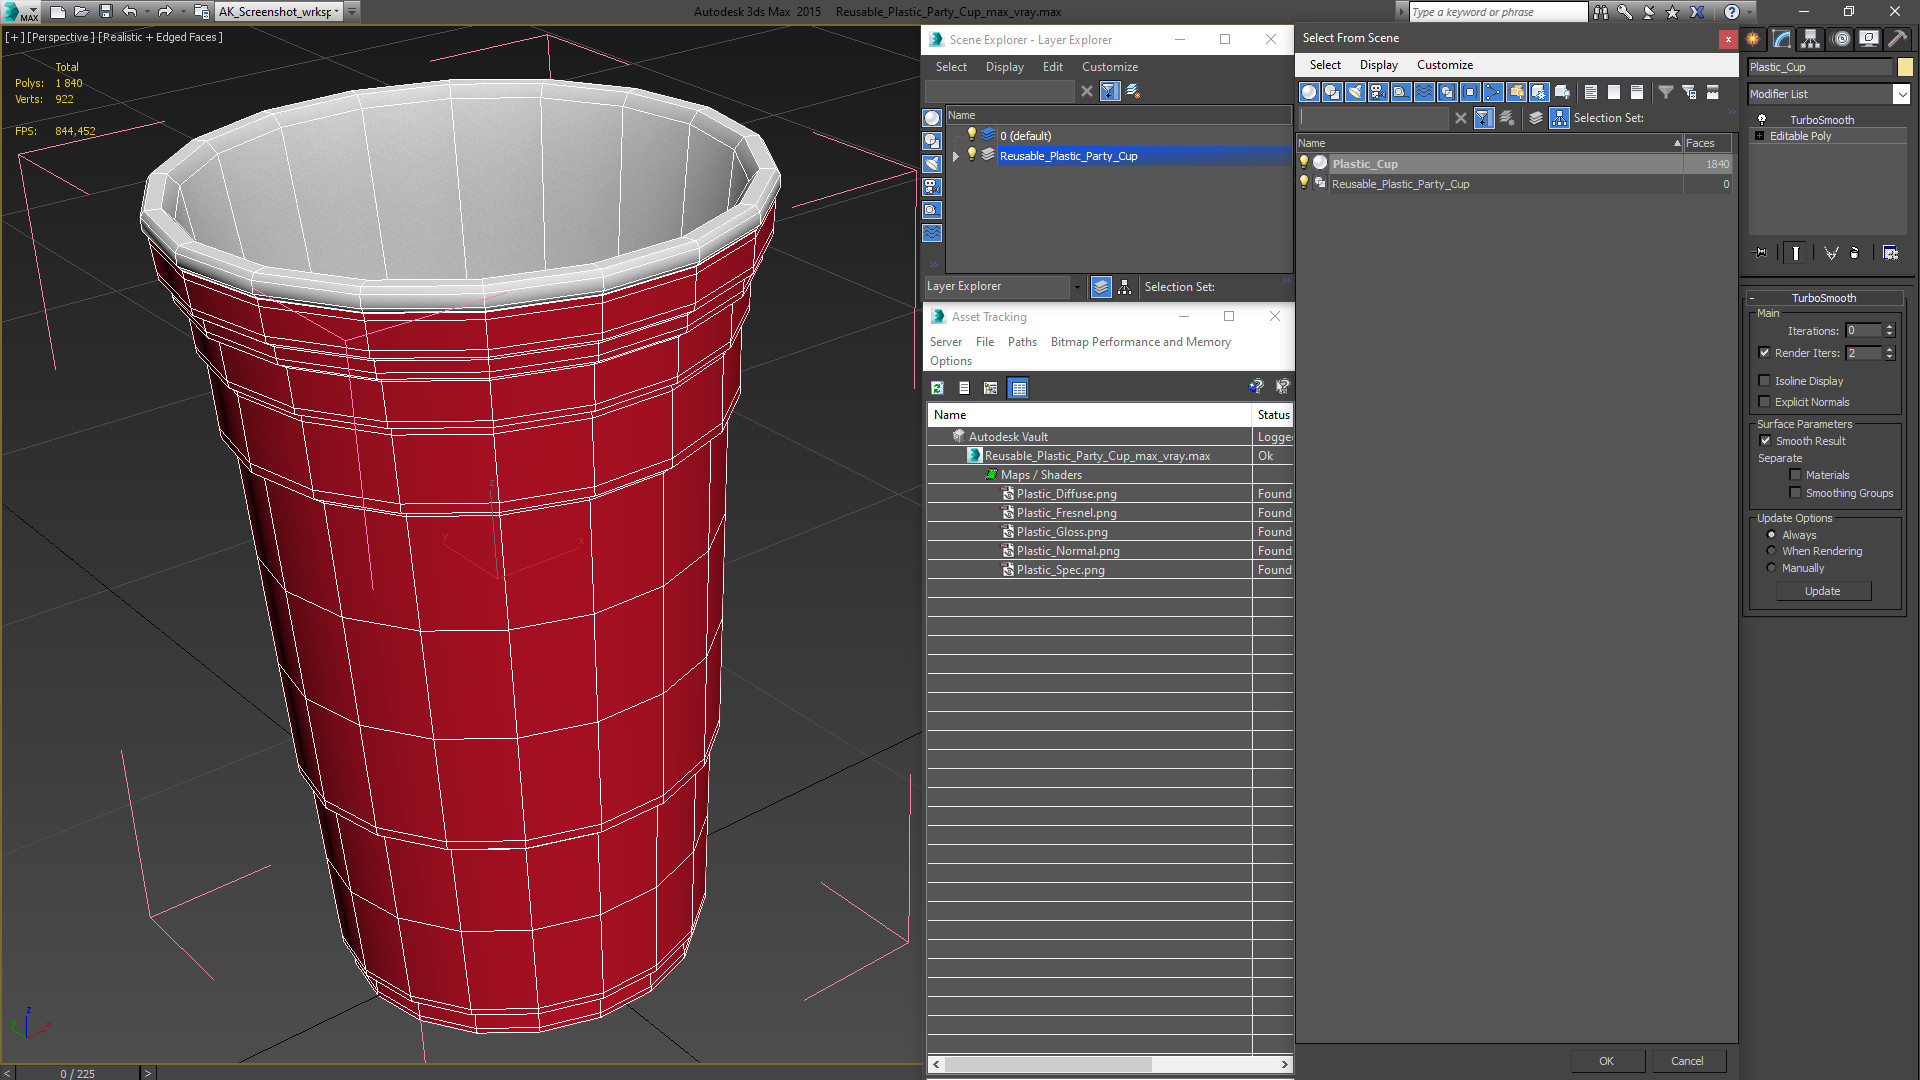Click OK in Select From Scene dialog

pos(1606,1061)
